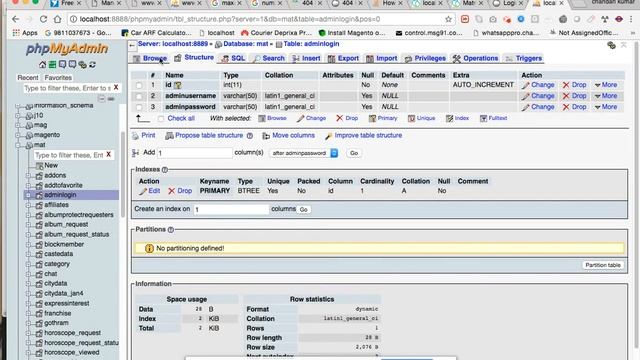Screen dimensions: 640x360
Task: Open the Privileges tab
Action: (x=425, y=58)
